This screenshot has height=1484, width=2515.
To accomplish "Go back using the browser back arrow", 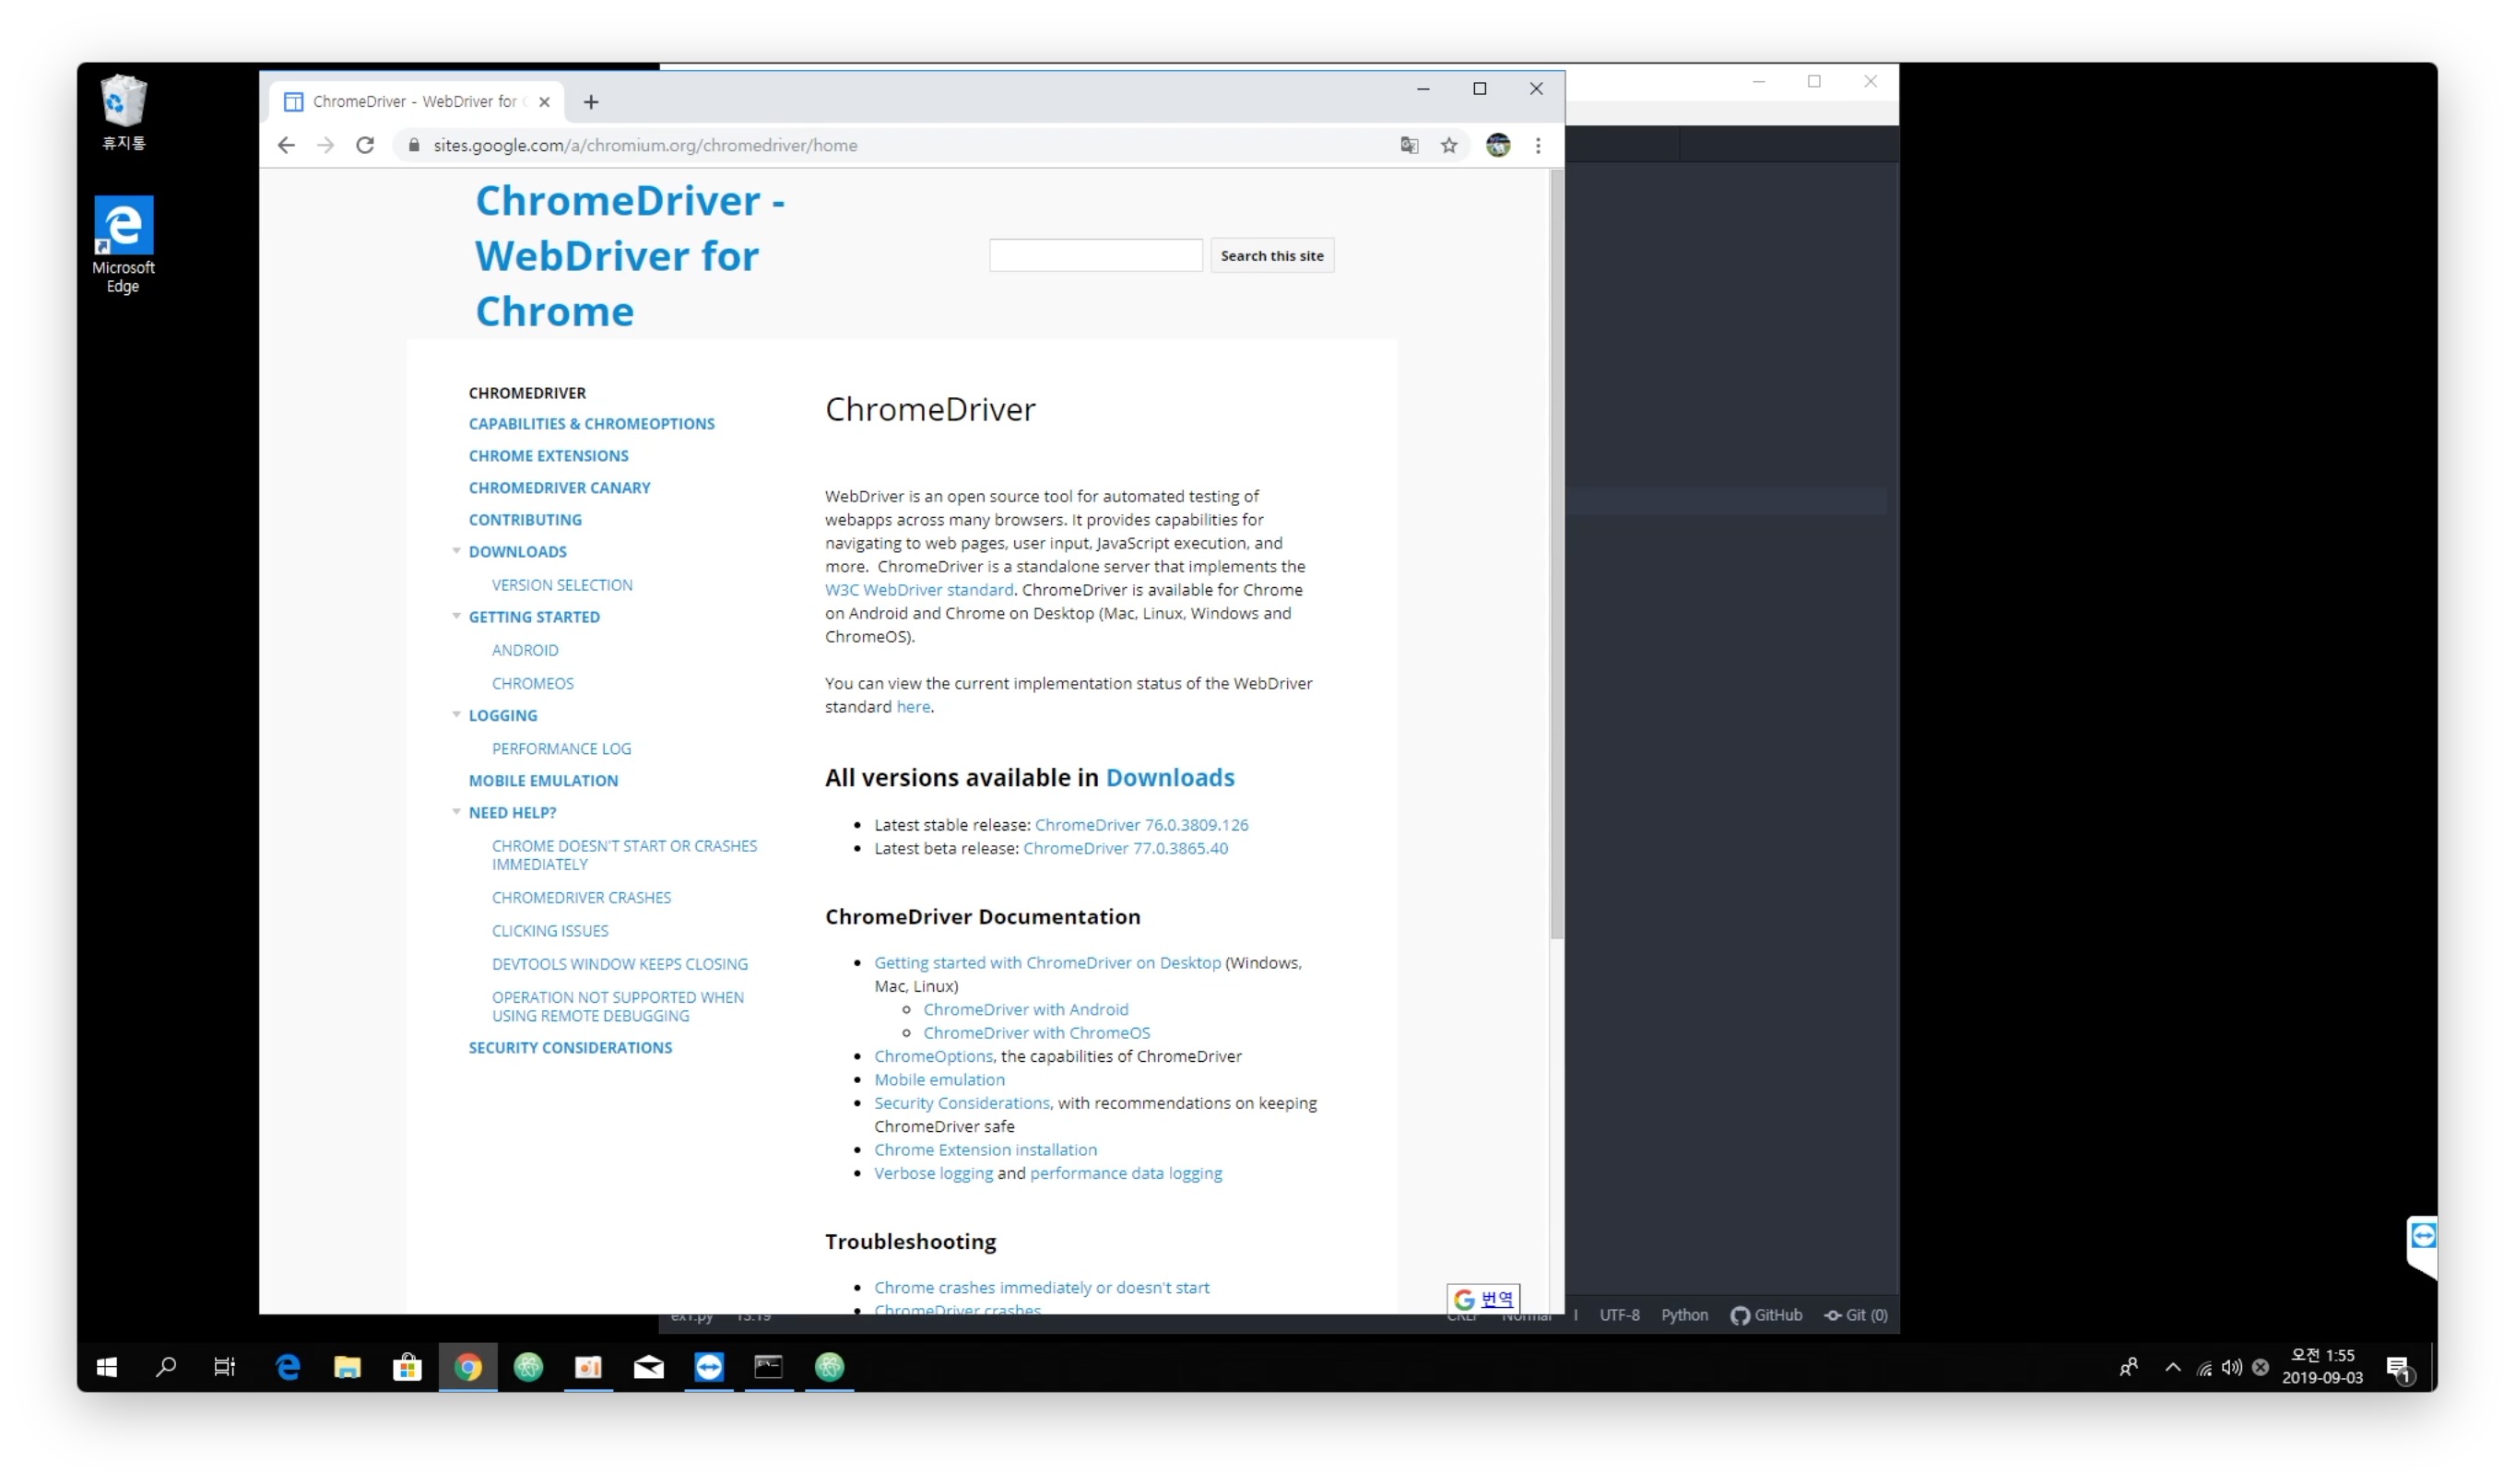I will [286, 145].
